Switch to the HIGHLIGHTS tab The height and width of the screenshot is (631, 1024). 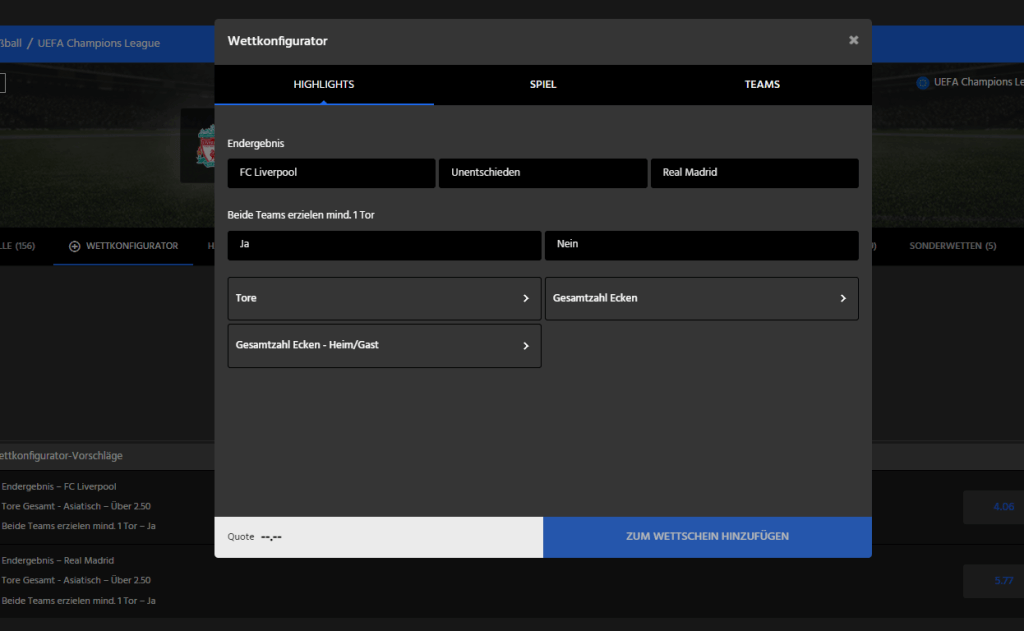point(324,85)
